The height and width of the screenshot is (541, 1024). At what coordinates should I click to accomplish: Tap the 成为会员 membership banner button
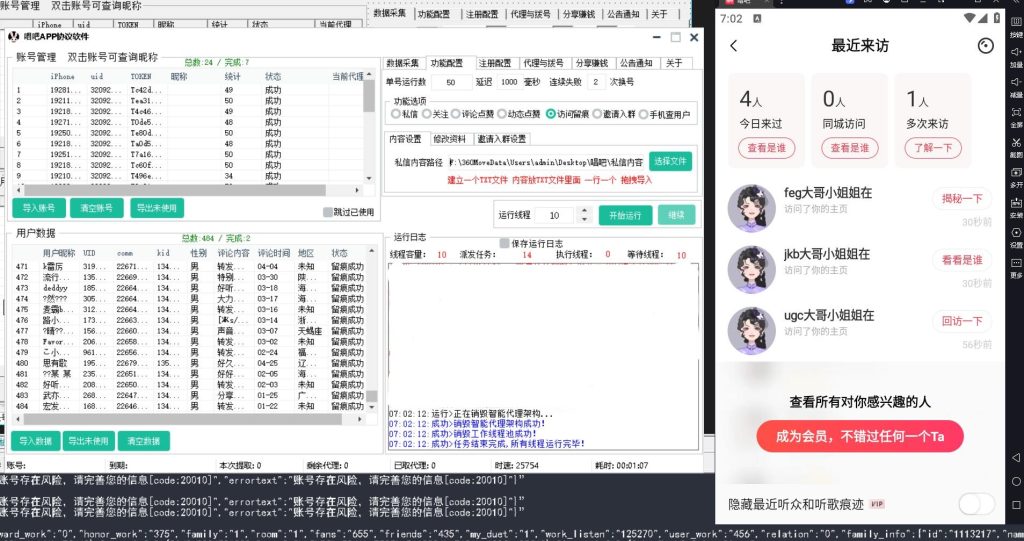point(859,436)
